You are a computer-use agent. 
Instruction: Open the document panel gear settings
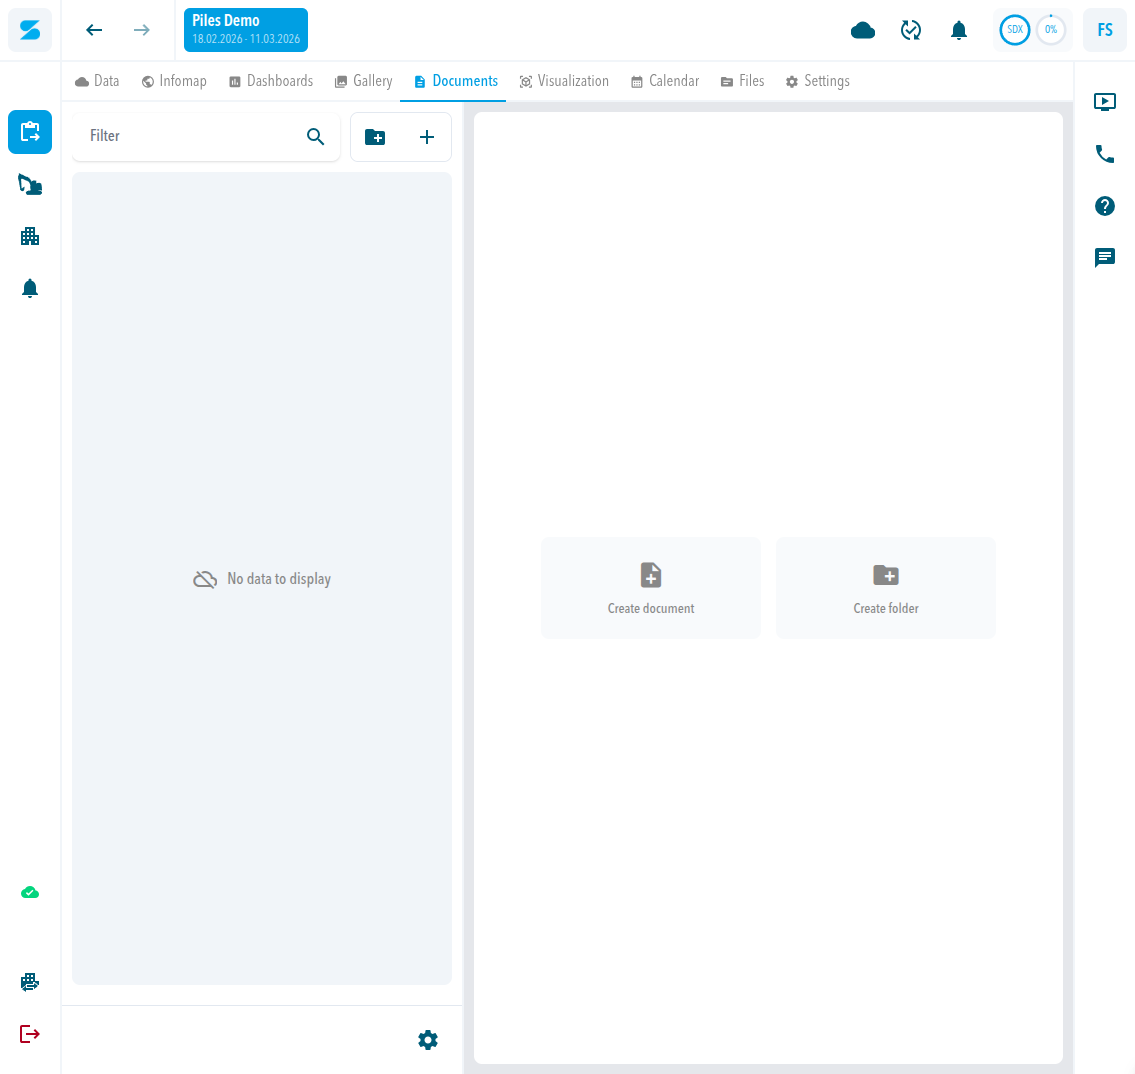pos(428,1040)
